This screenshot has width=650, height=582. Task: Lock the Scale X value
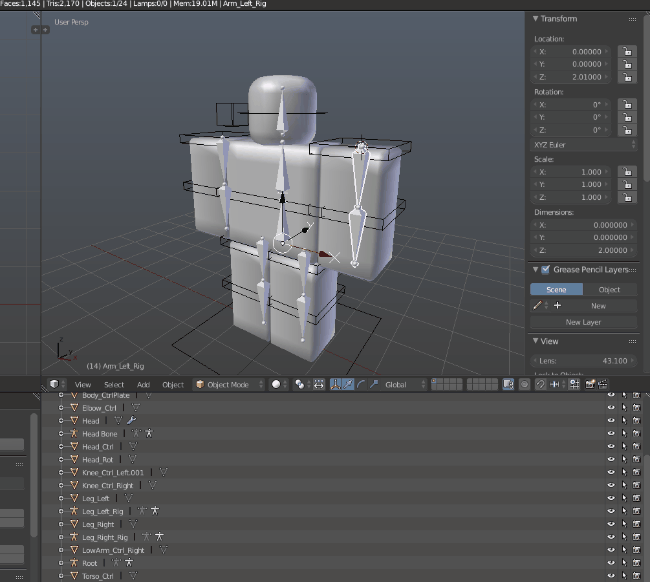627,172
